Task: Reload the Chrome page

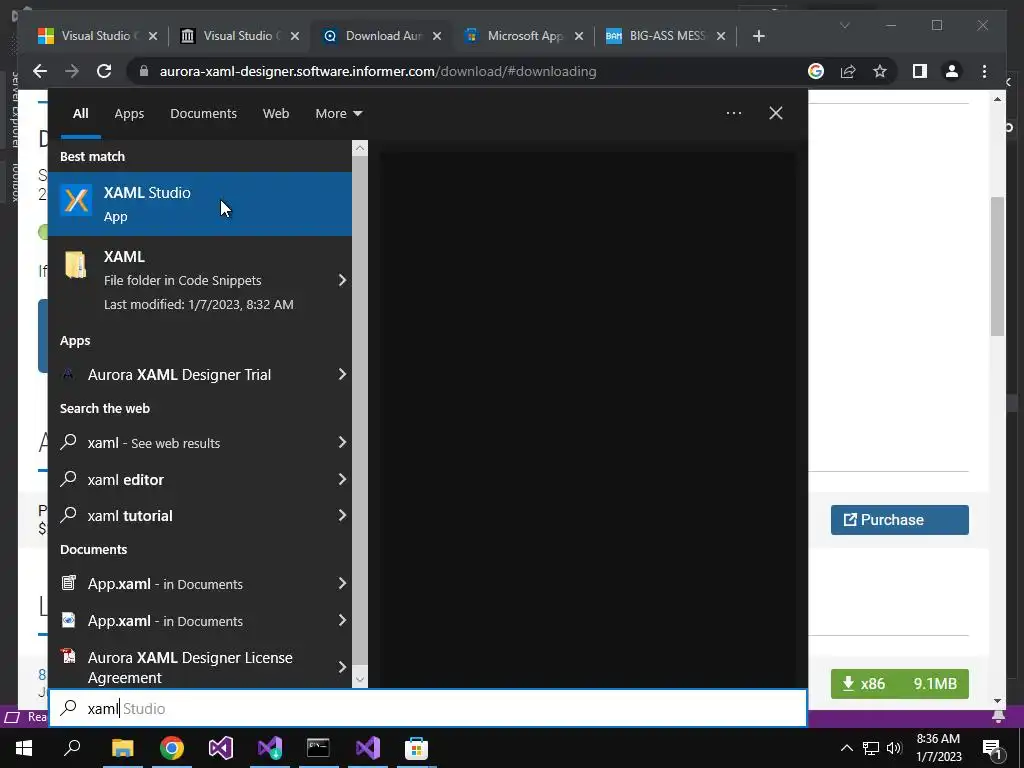Action: tap(104, 71)
